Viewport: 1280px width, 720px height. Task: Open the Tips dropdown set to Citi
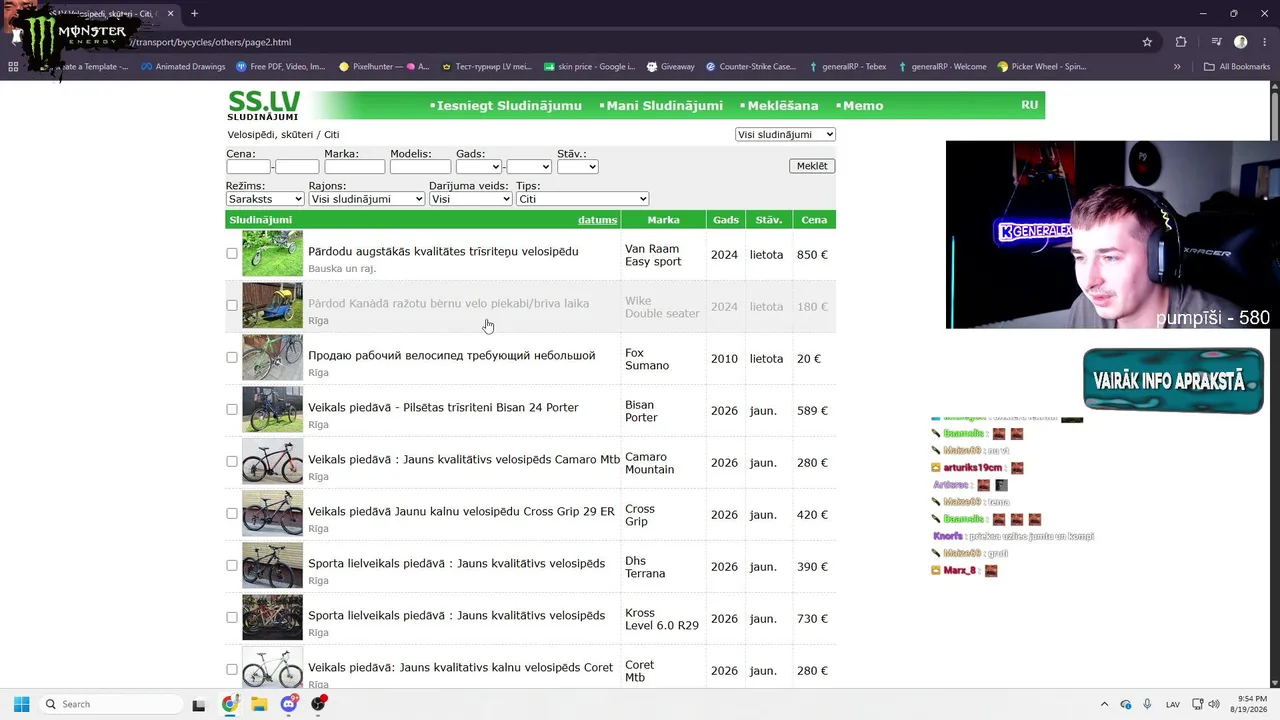coord(582,199)
